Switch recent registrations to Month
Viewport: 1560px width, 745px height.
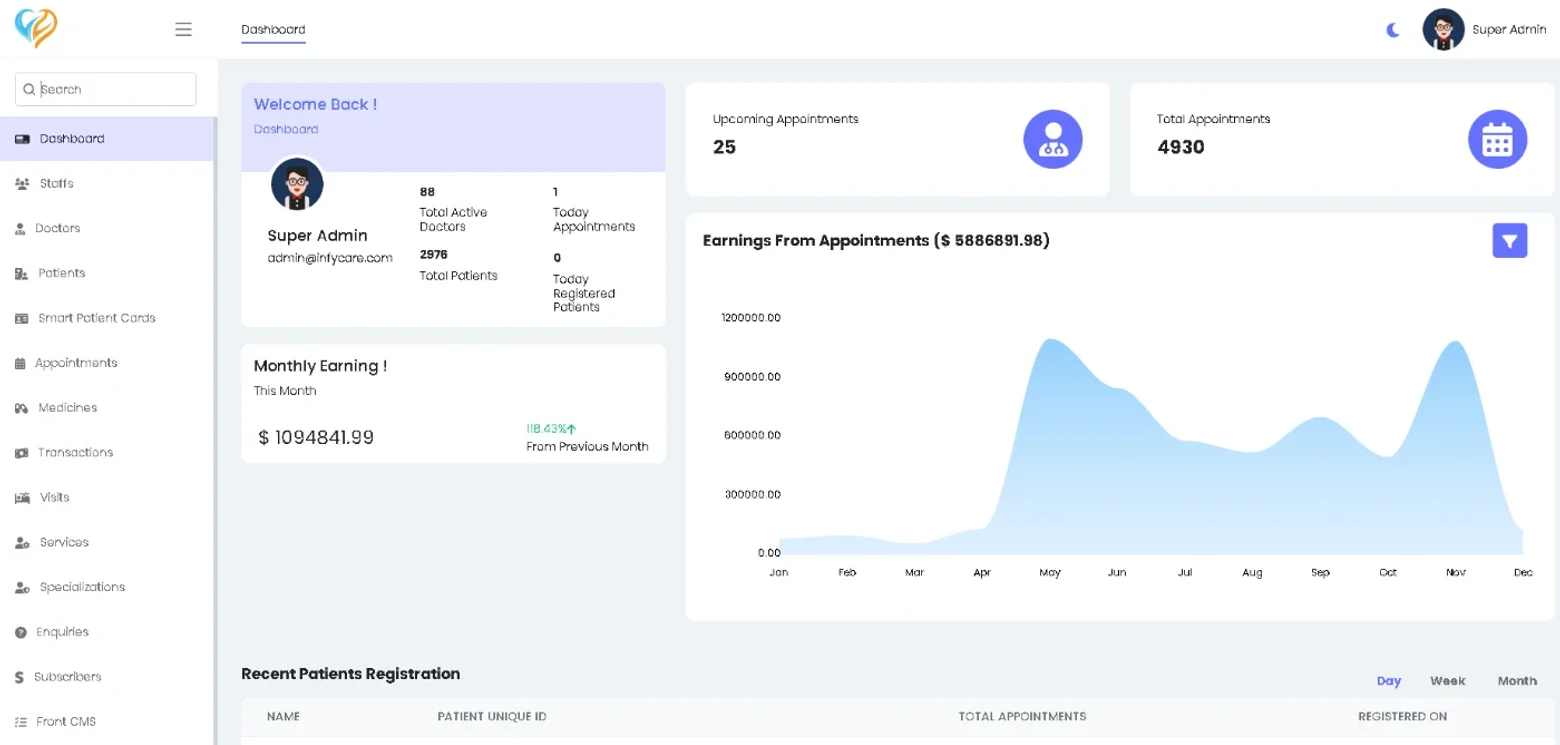[1517, 681]
